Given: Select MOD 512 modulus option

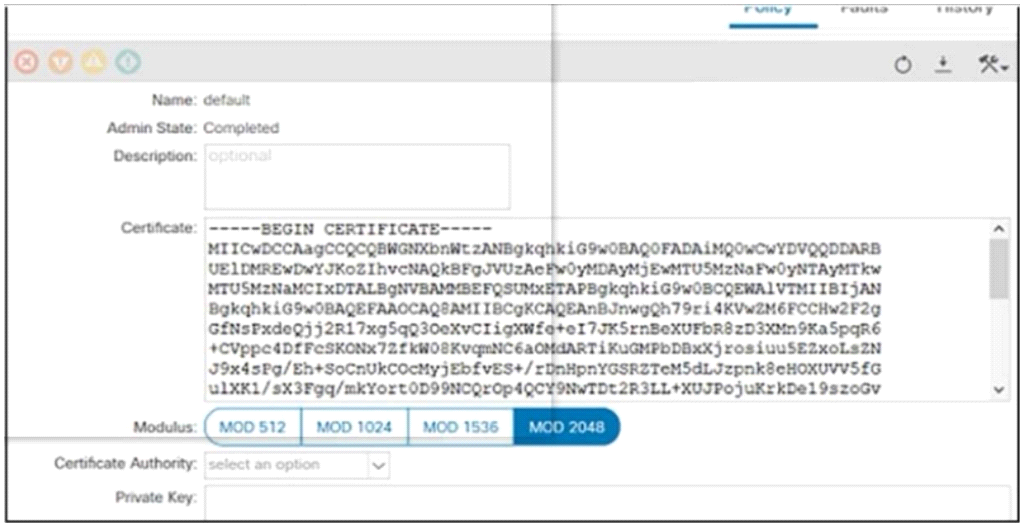Looking at the screenshot, I should [253, 427].
